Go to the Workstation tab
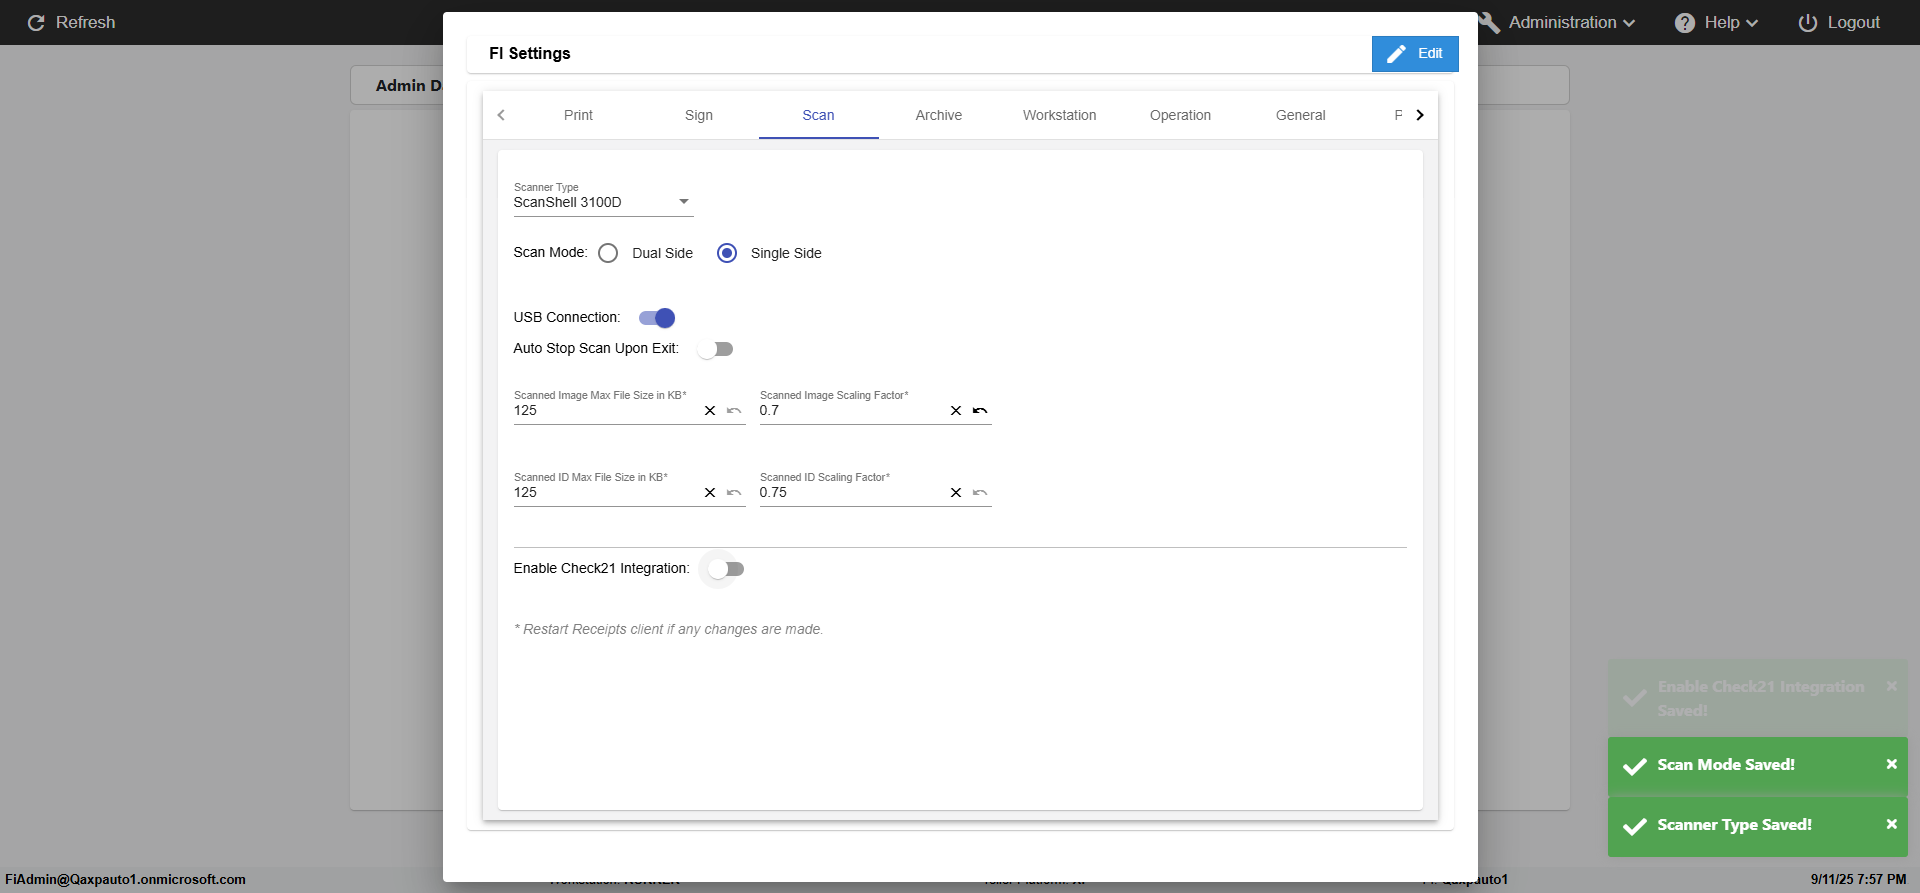1920x893 pixels. (1059, 115)
